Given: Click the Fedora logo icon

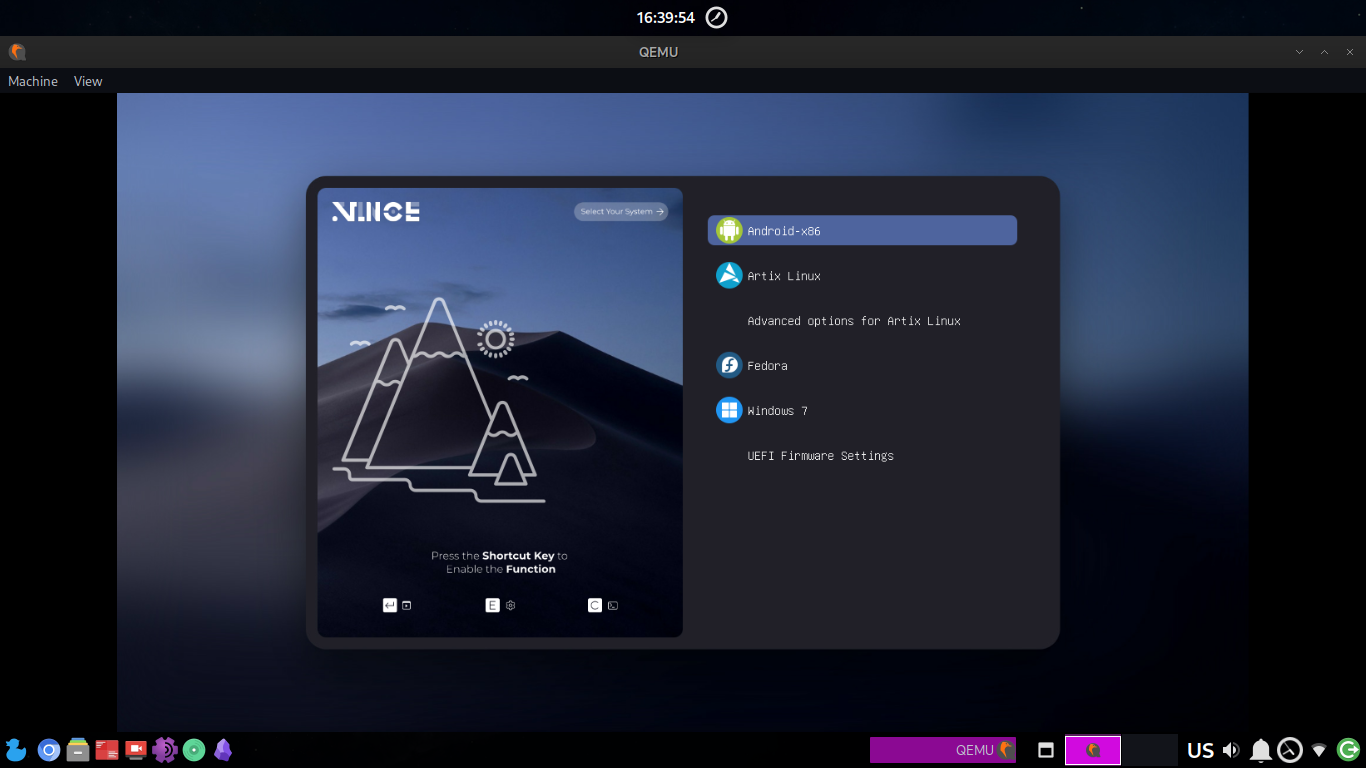Looking at the screenshot, I should click(729, 365).
